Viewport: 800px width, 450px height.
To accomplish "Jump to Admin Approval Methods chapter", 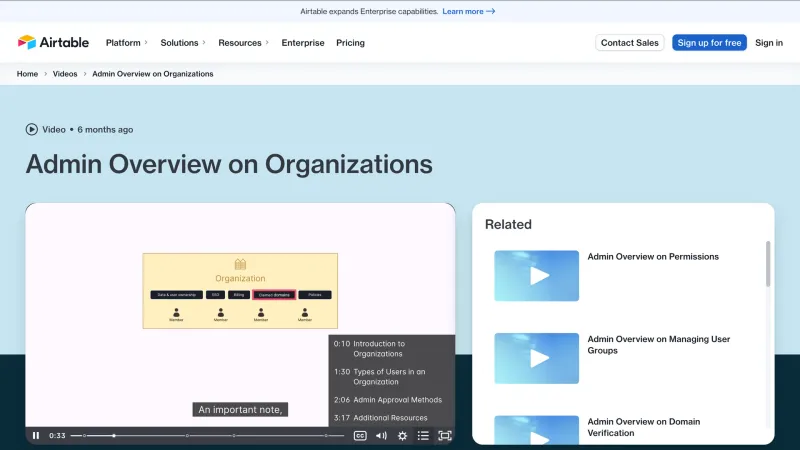I will click(391, 400).
